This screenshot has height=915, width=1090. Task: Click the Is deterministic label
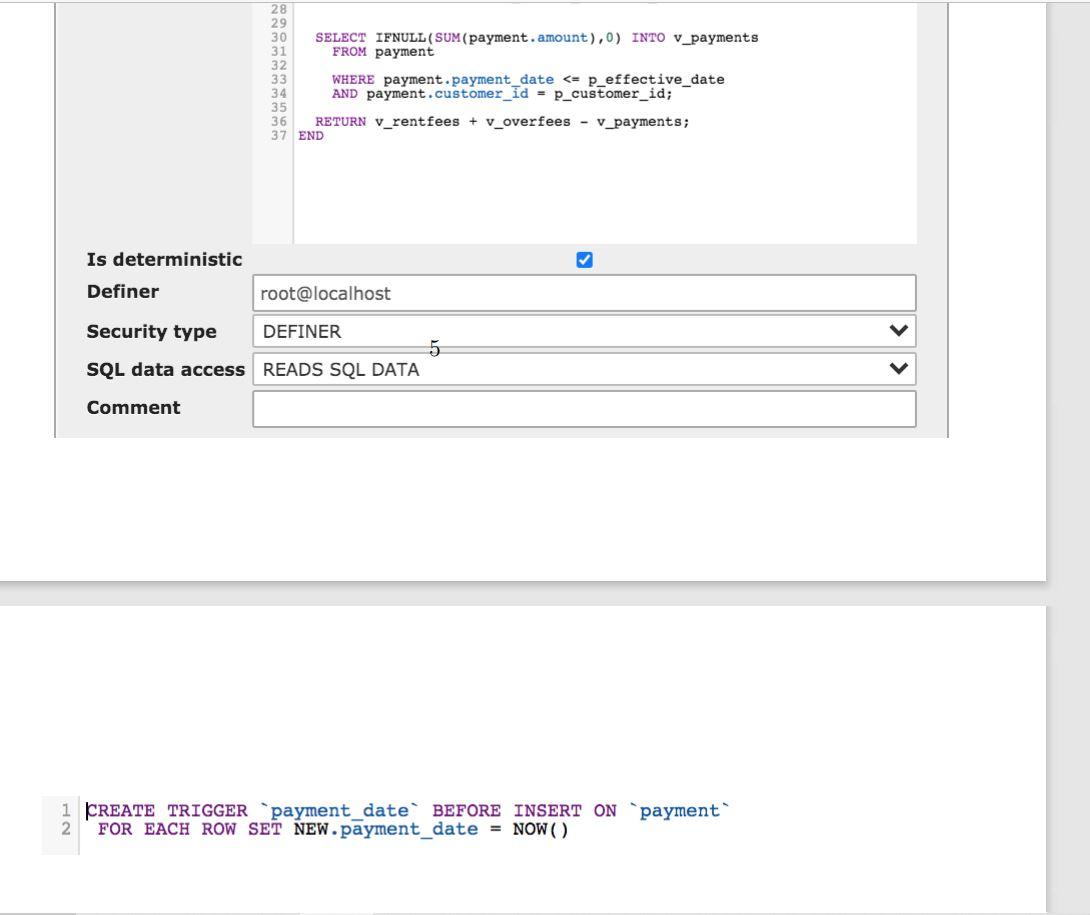[x=165, y=259]
